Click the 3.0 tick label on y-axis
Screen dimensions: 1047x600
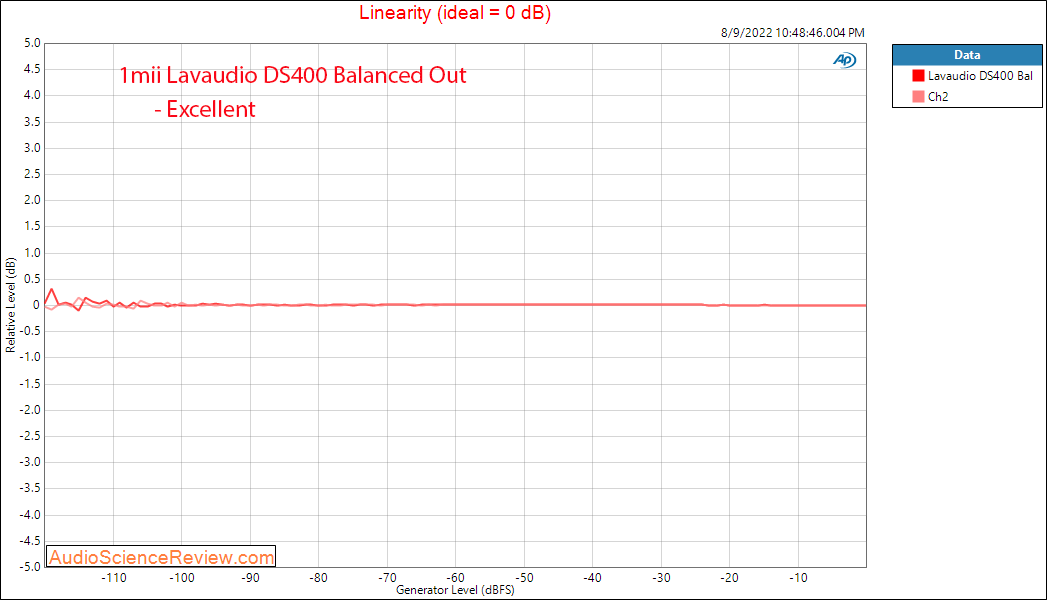click(x=32, y=148)
